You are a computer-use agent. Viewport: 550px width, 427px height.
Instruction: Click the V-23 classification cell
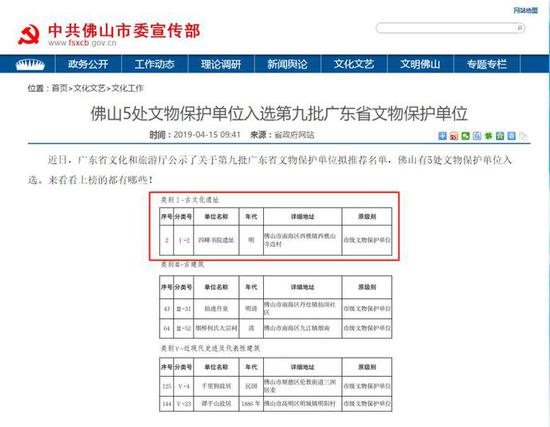tap(184, 404)
